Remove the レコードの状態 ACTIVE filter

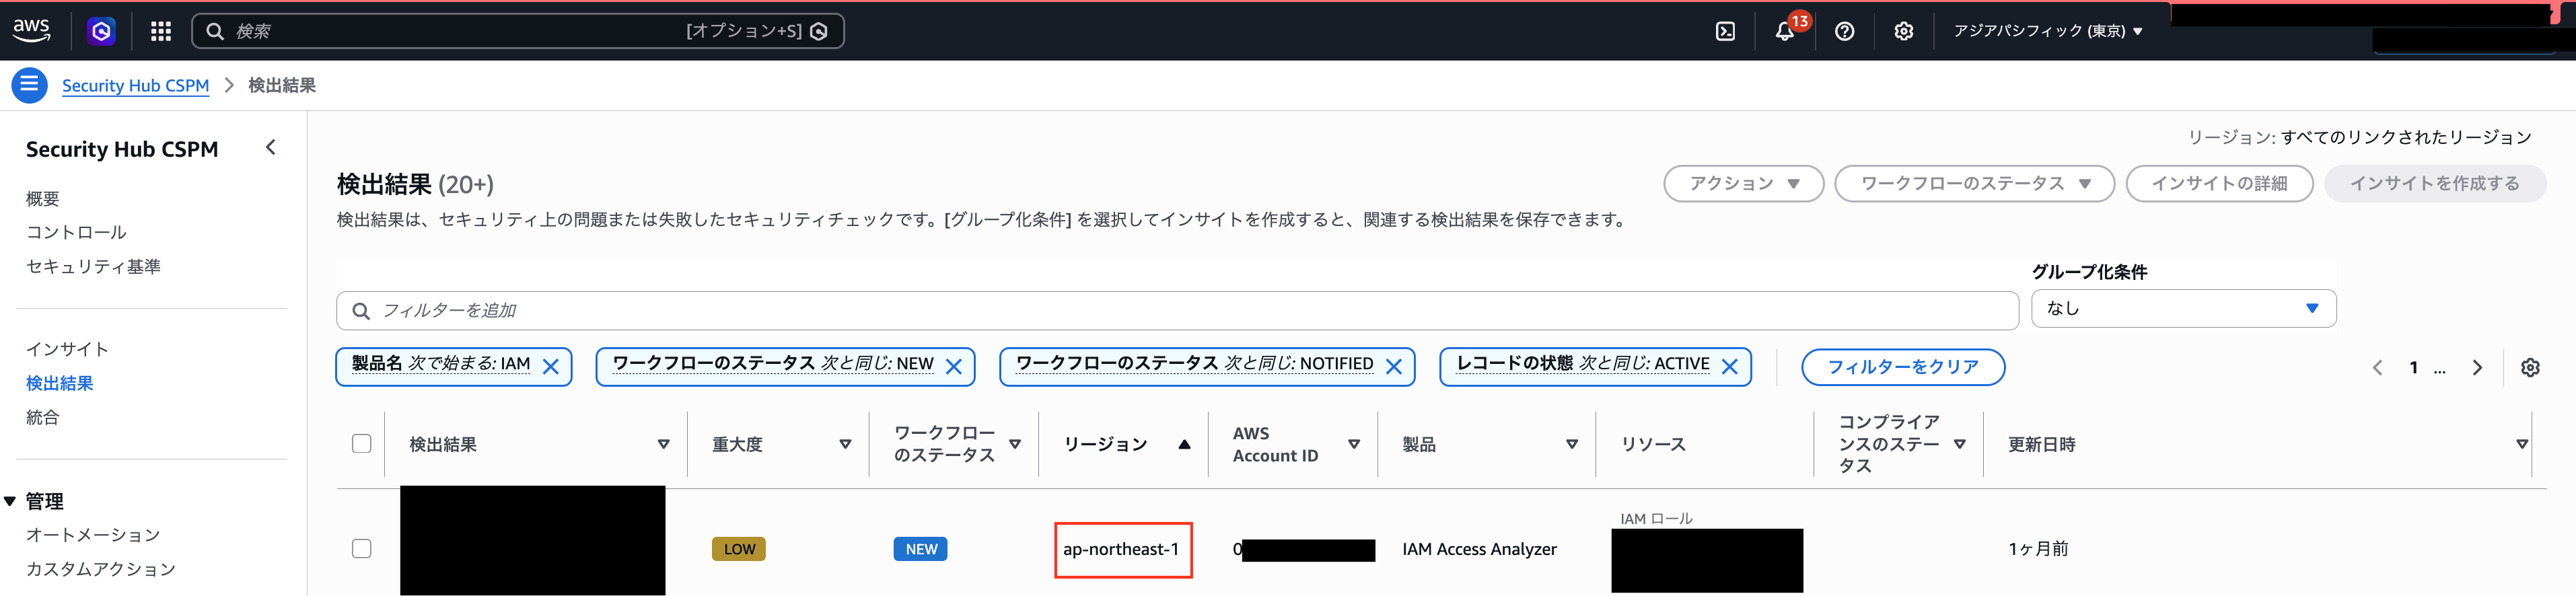1730,367
